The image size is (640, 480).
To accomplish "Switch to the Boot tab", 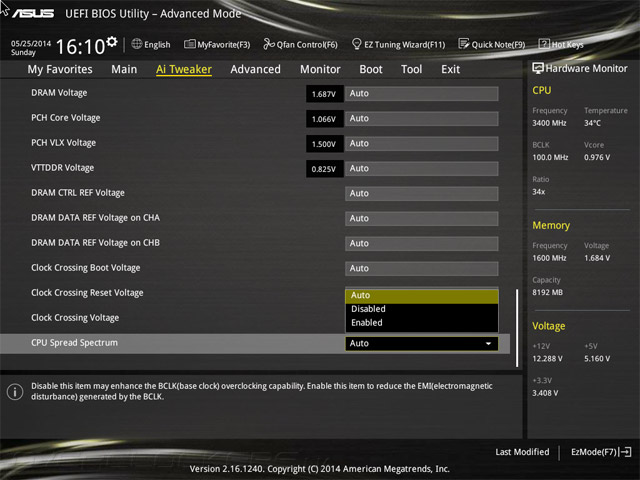I will [x=371, y=69].
